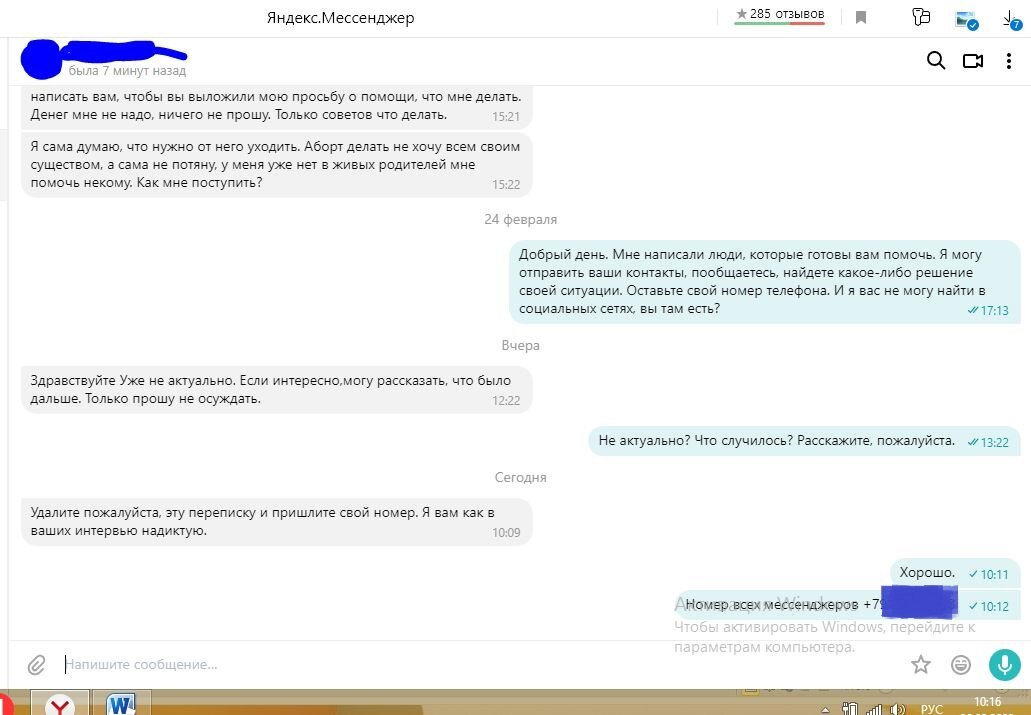Click the Яндекс.Мессенджер page title
The height and width of the screenshot is (715, 1031).
pos(341,18)
